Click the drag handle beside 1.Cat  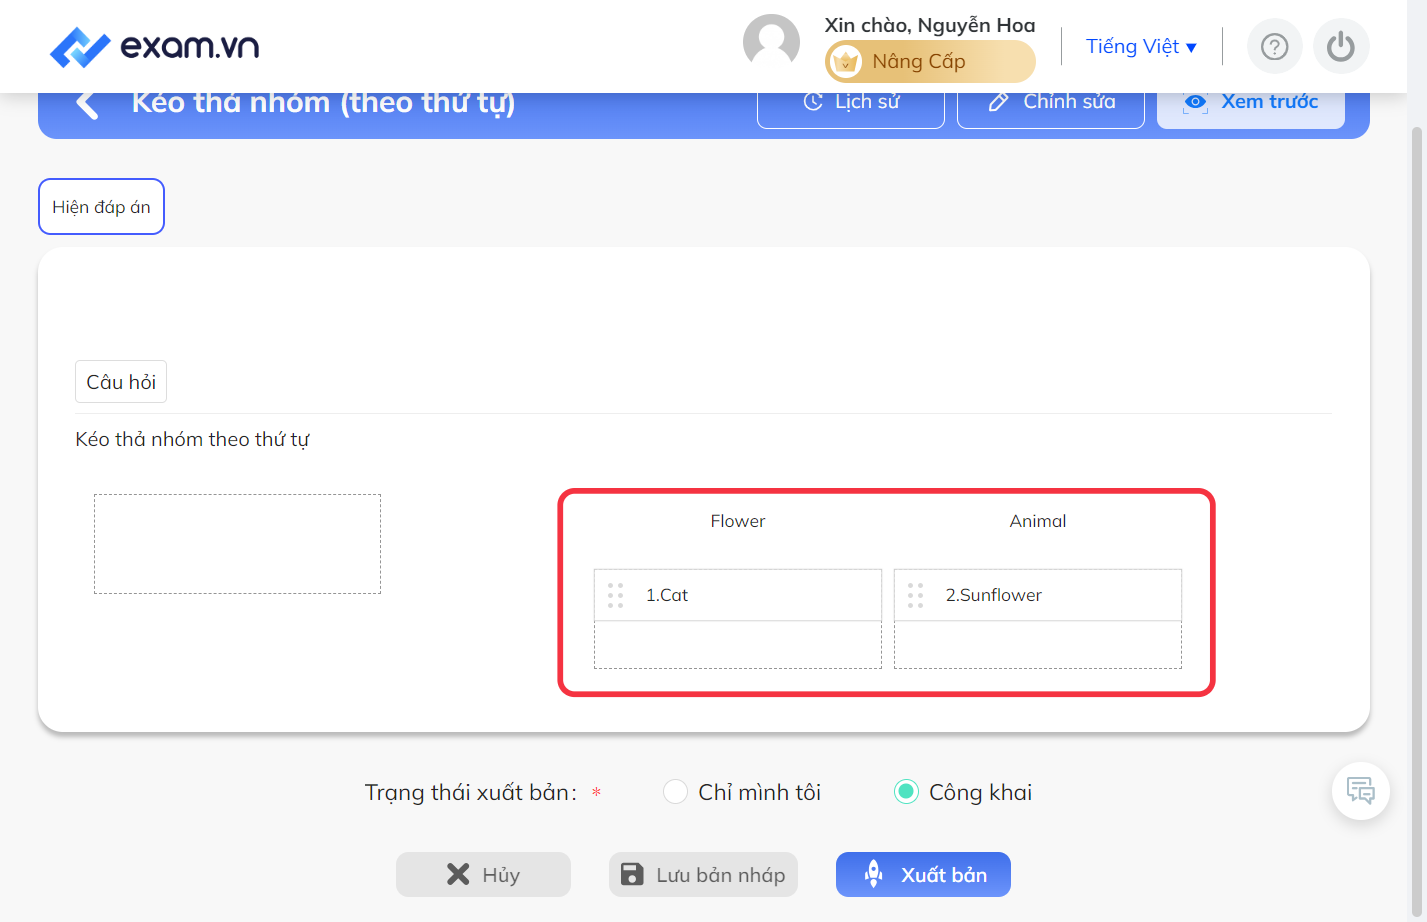point(615,595)
